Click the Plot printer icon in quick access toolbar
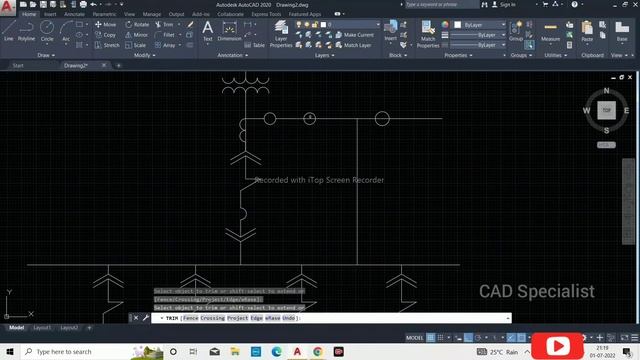Image resolution: width=640 pixels, height=360 pixels. point(83,4)
